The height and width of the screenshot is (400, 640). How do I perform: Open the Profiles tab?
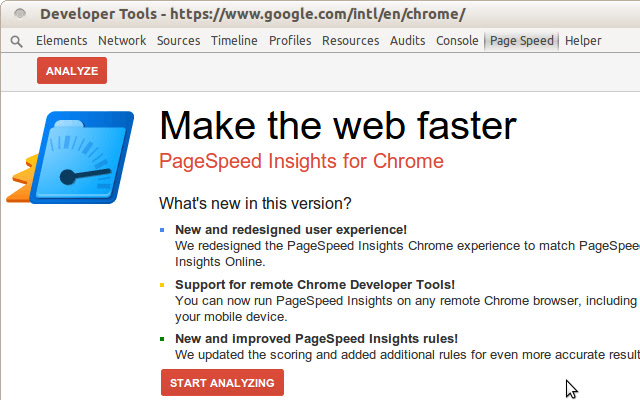[x=290, y=41]
